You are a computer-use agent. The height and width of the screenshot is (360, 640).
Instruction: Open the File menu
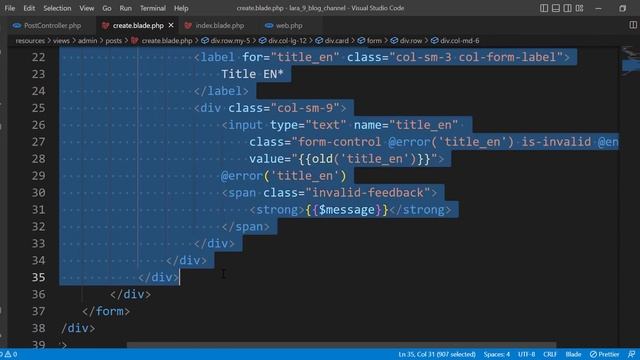[9, 8]
